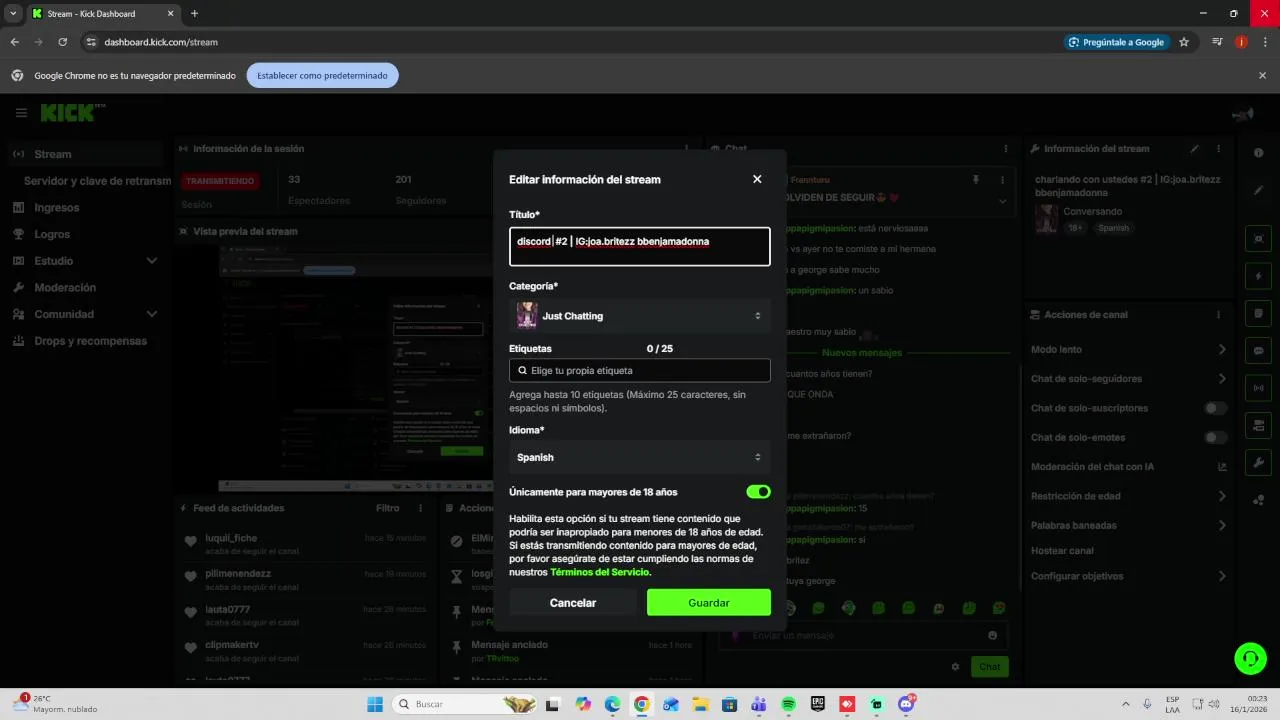Open the hamburger menu next to Kick logo
This screenshot has width=1280, height=720.
pos(21,113)
